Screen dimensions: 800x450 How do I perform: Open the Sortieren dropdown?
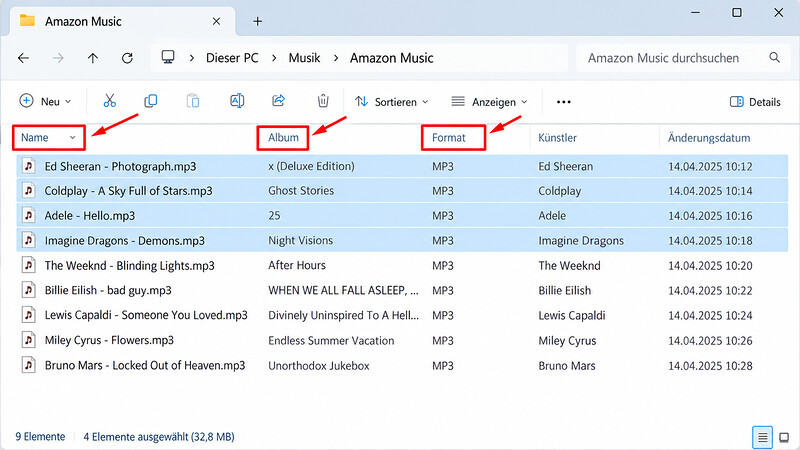click(x=391, y=102)
